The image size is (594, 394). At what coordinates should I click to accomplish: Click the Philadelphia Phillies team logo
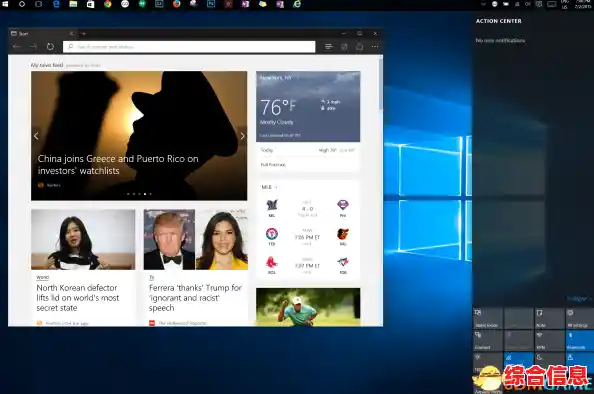tap(343, 205)
